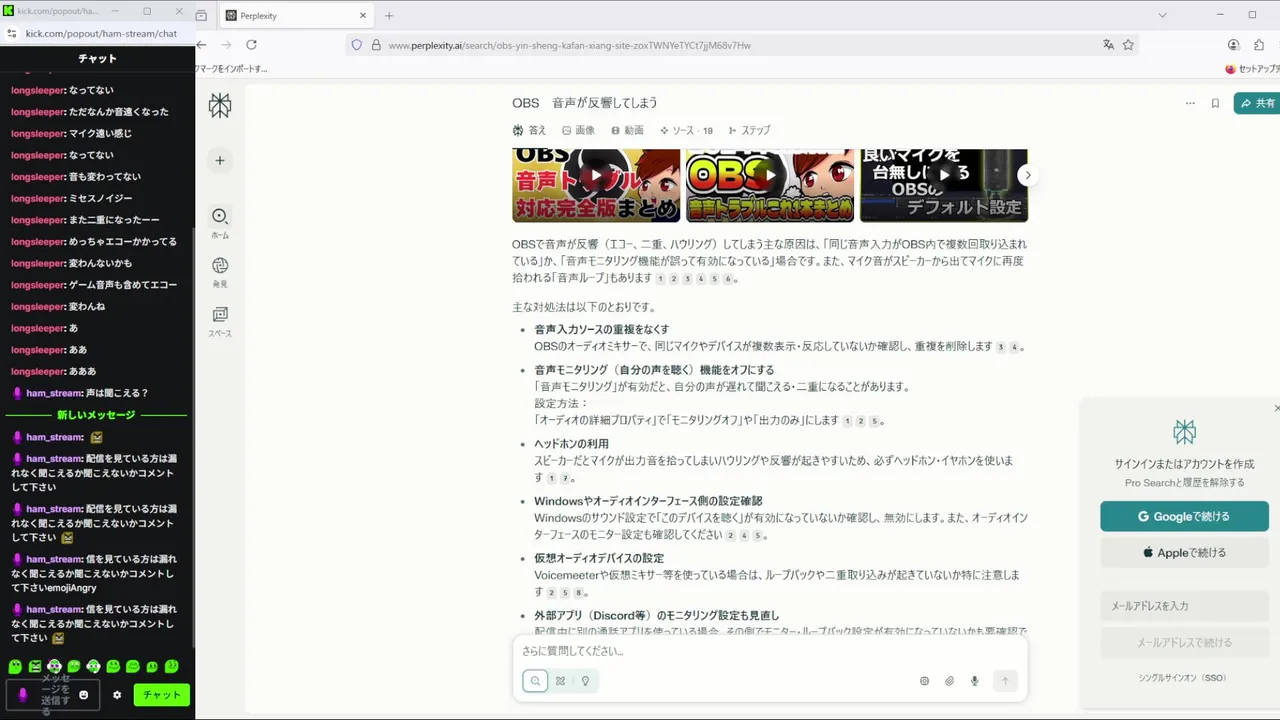
Task: Switch to the ステップ tab
Action: pyautogui.click(x=749, y=130)
